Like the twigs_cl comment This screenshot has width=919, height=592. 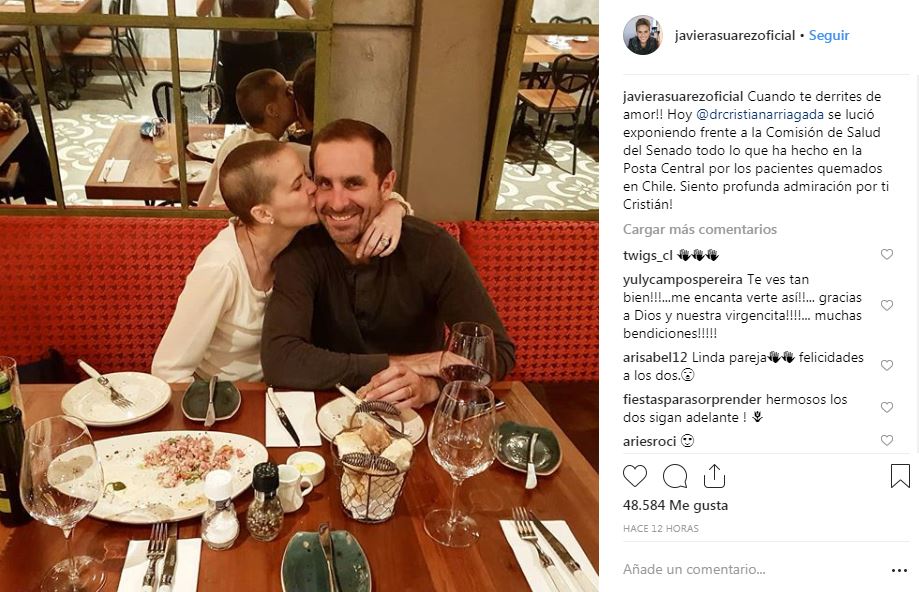(887, 254)
